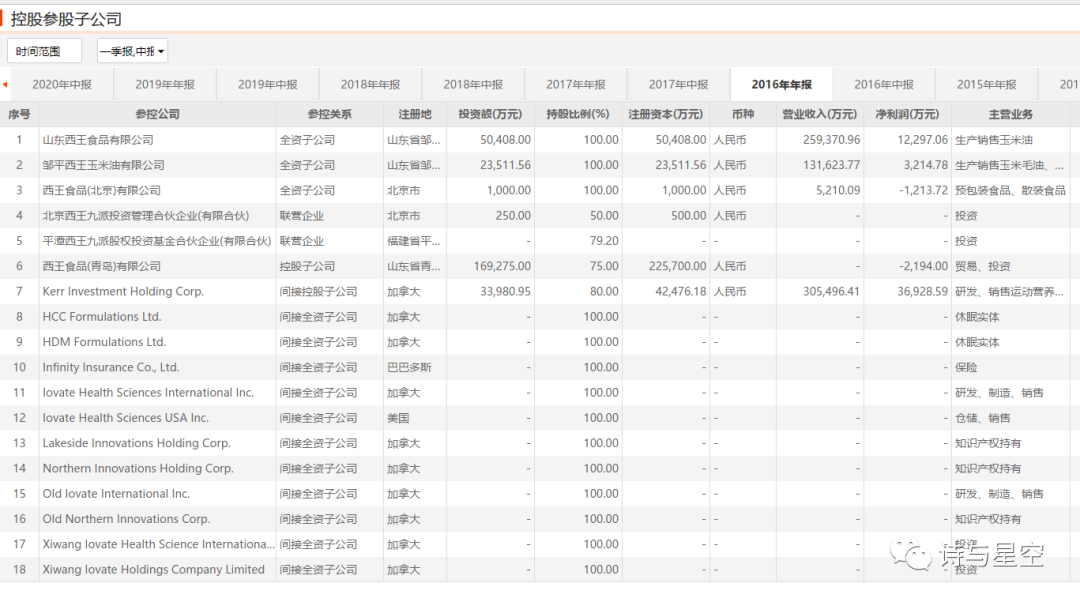The image size is (1080, 602).
Task: Sort by the 投资额(万元) column header
Action: (x=490, y=114)
